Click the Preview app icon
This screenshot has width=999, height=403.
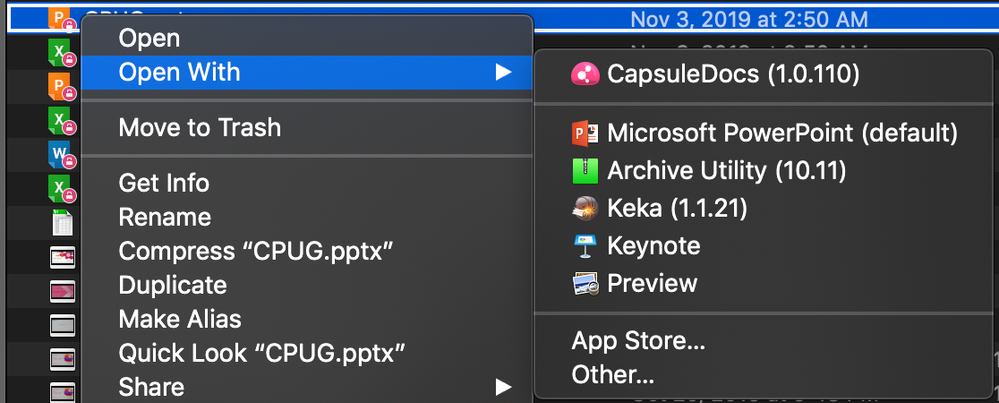pyautogui.click(x=585, y=283)
